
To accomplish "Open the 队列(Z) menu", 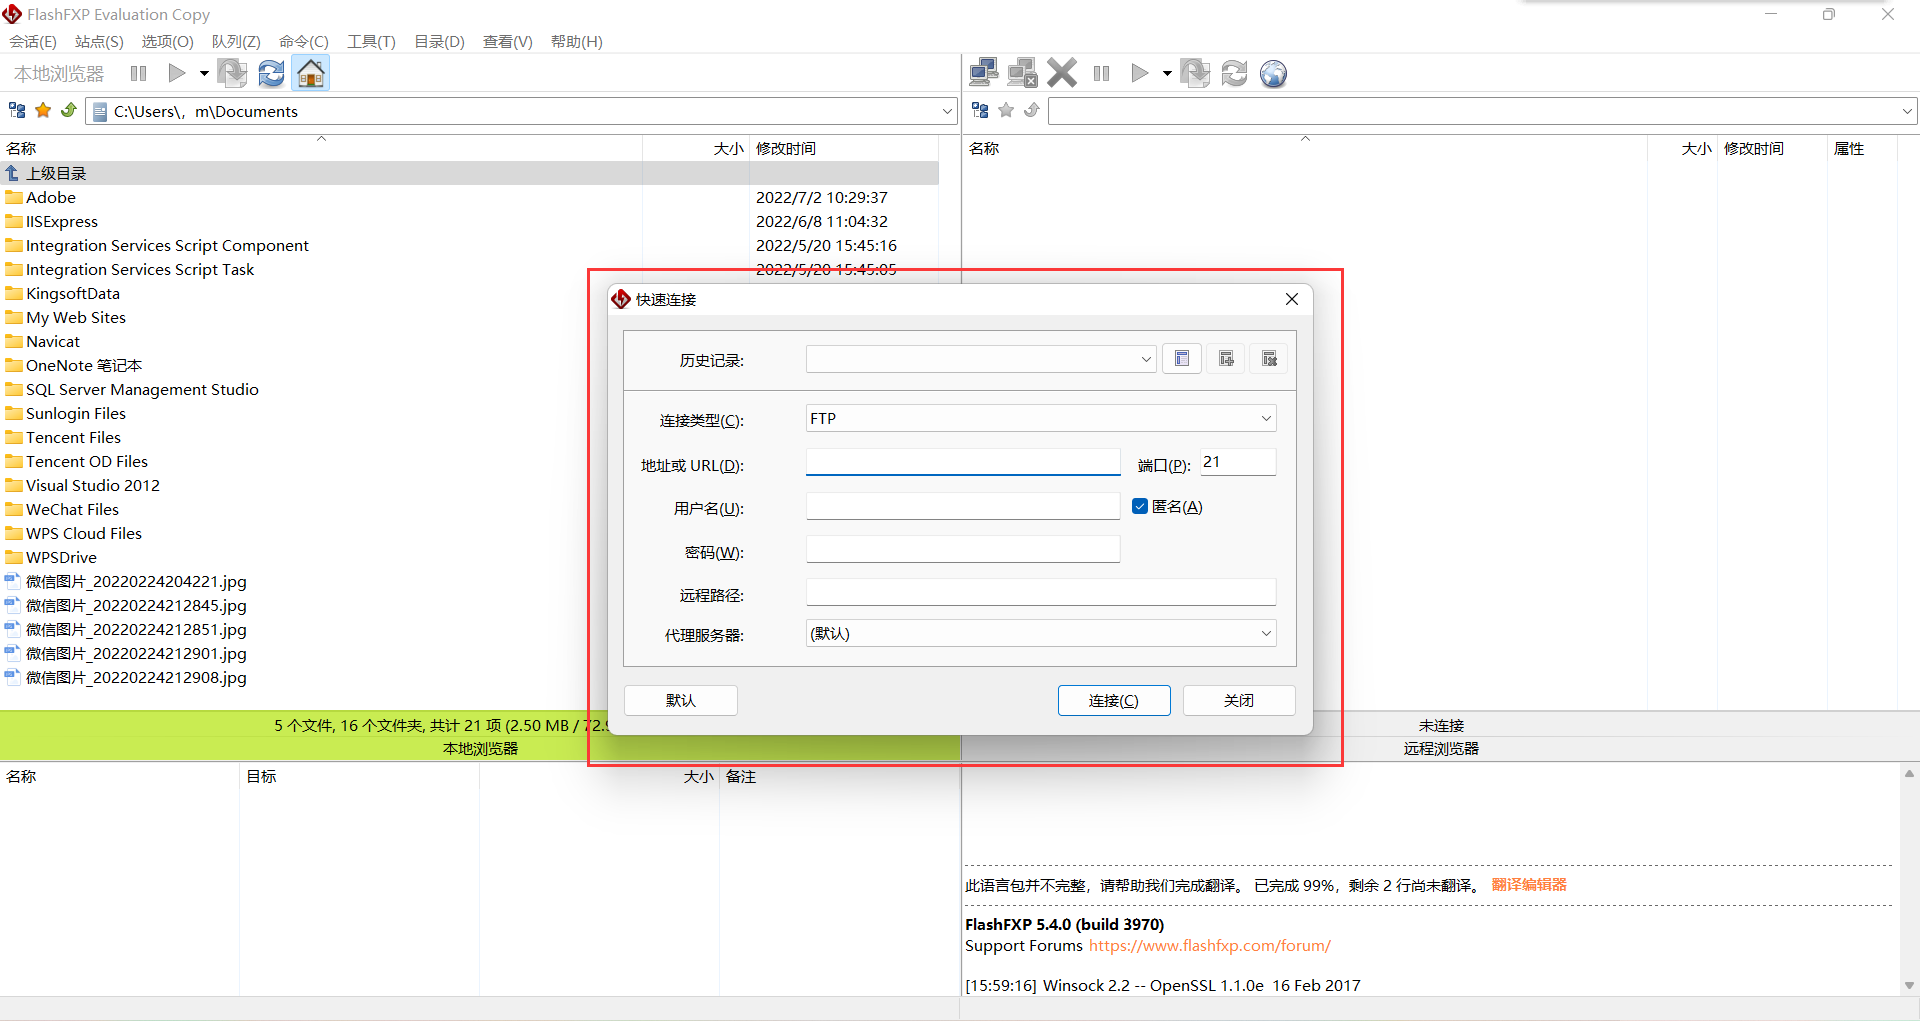I will (x=236, y=41).
